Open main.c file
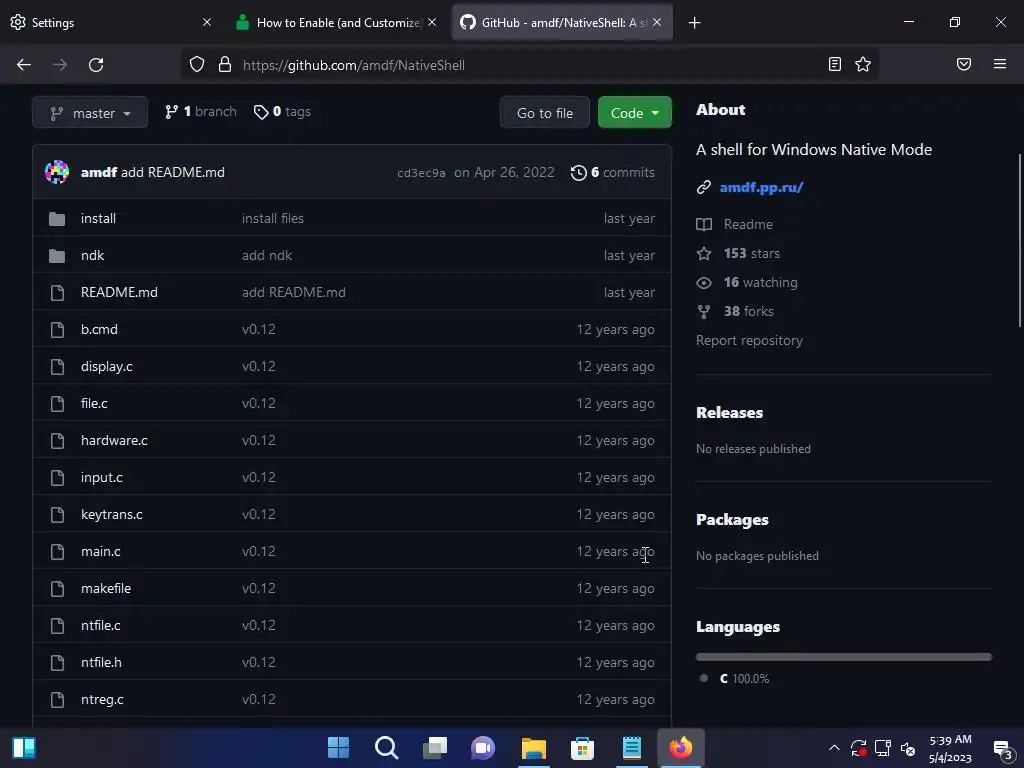The width and height of the screenshot is (1024, 768). 101,551
